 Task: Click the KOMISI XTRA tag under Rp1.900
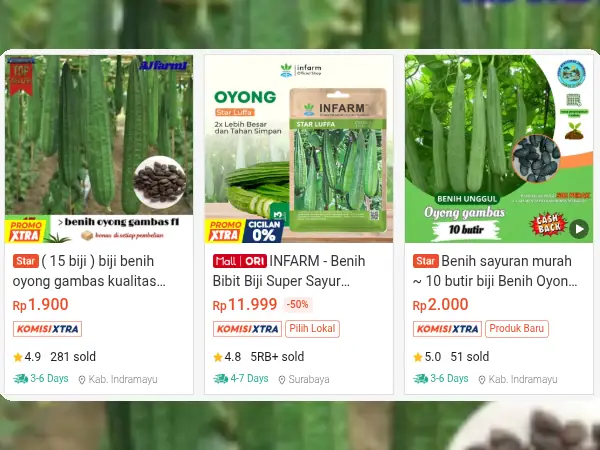point(47,329)
